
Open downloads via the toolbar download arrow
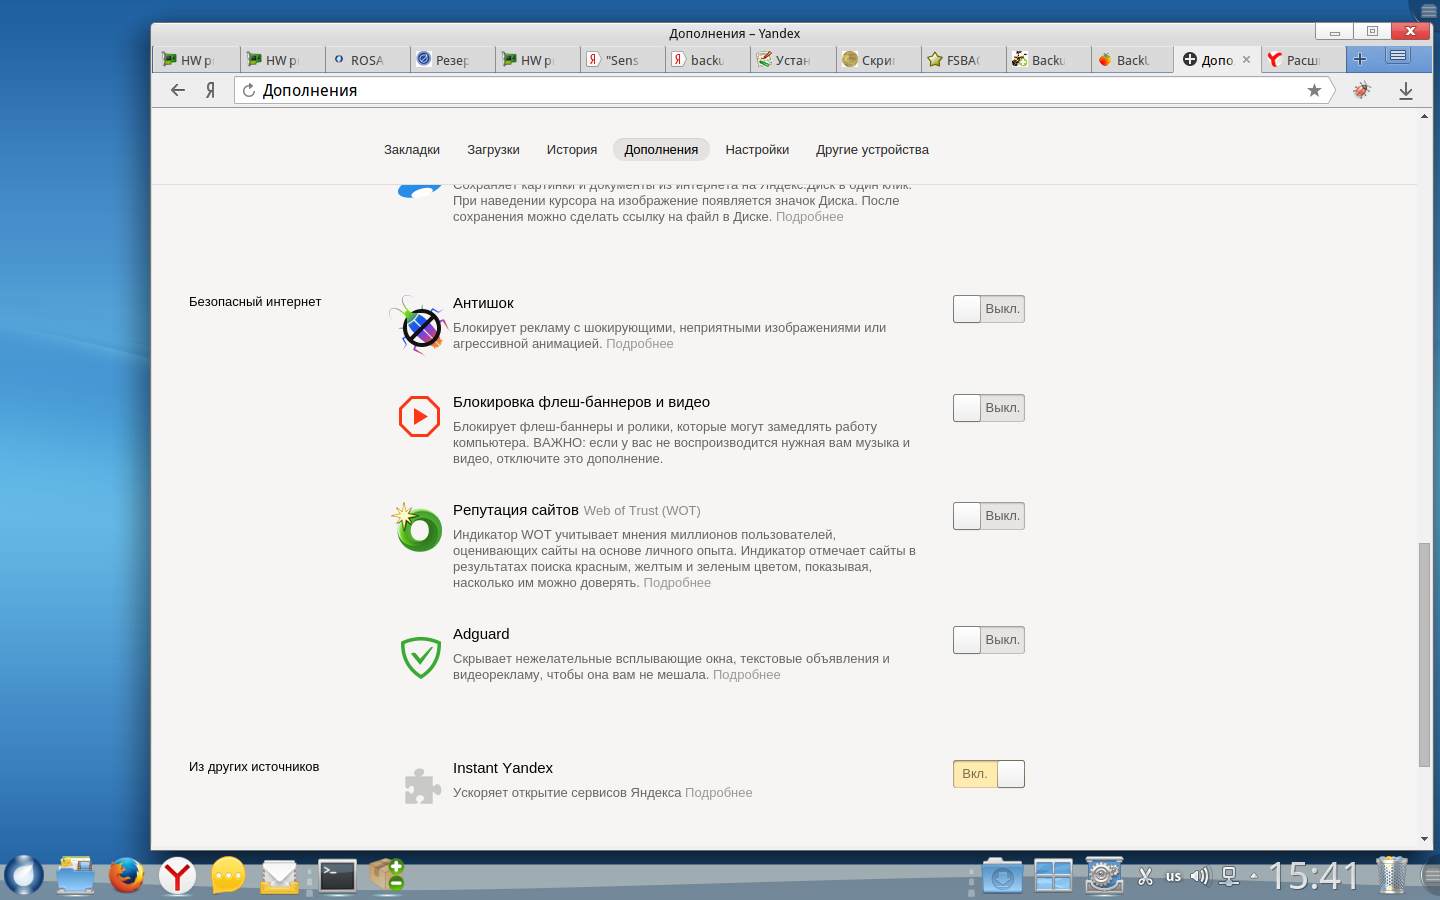click(x=1405, y=90)
